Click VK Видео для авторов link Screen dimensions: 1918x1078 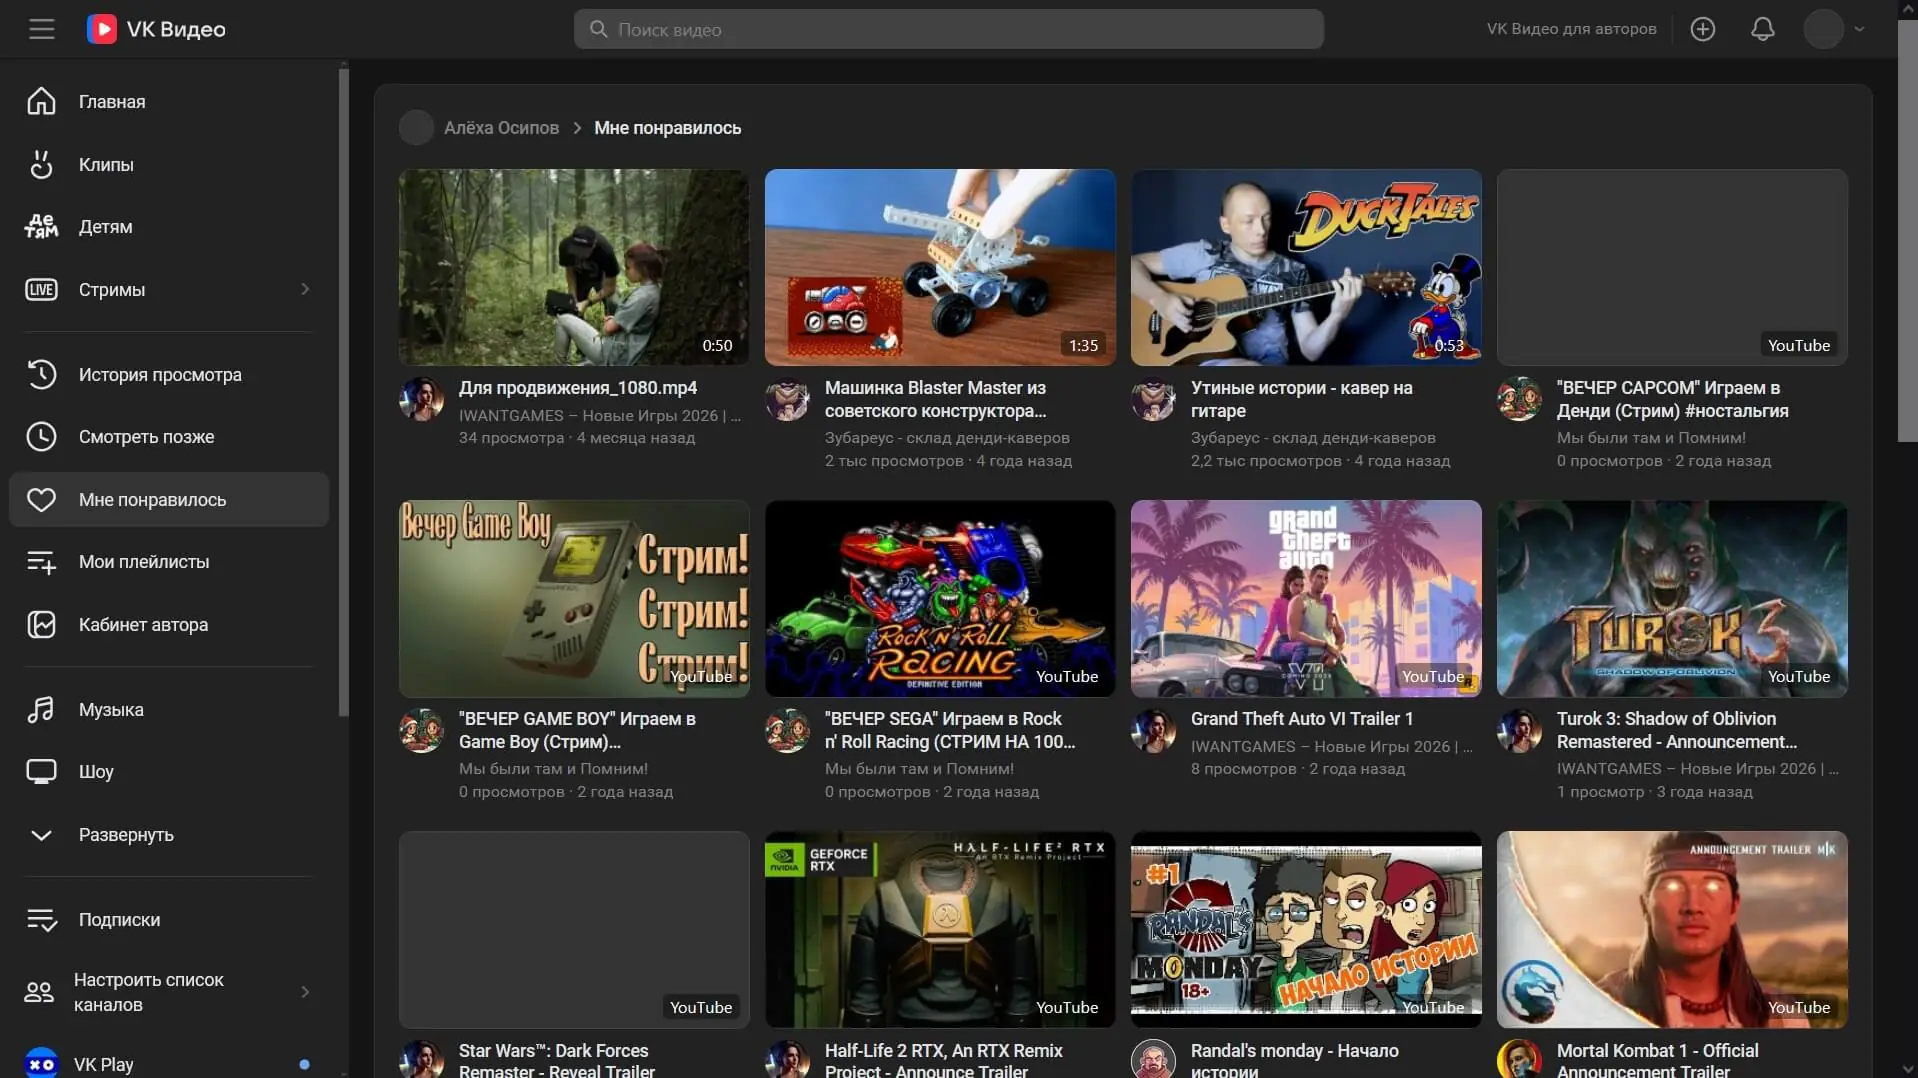1571,29
